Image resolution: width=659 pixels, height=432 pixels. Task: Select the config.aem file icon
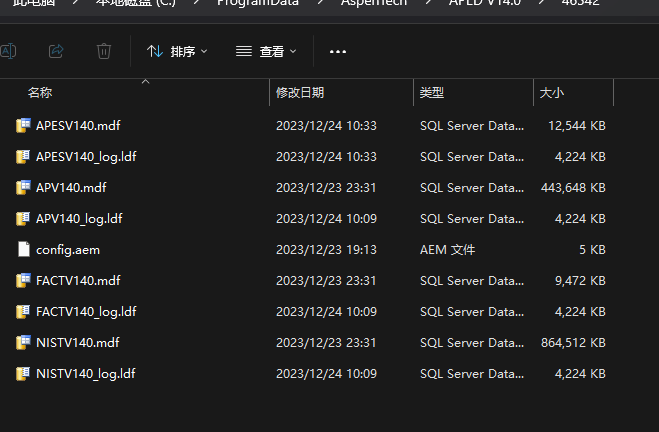[x=24, y=250]
